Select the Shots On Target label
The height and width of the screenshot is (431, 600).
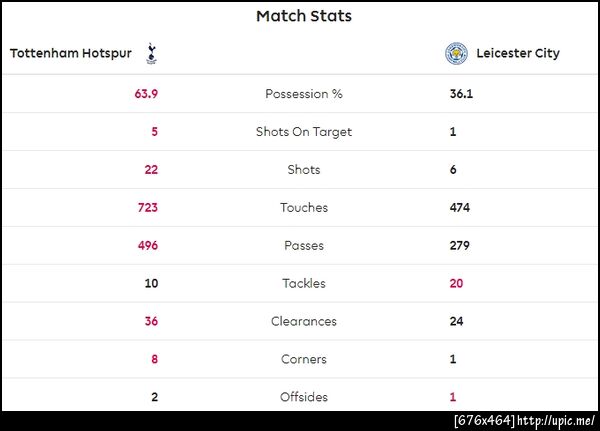point(304,132)
